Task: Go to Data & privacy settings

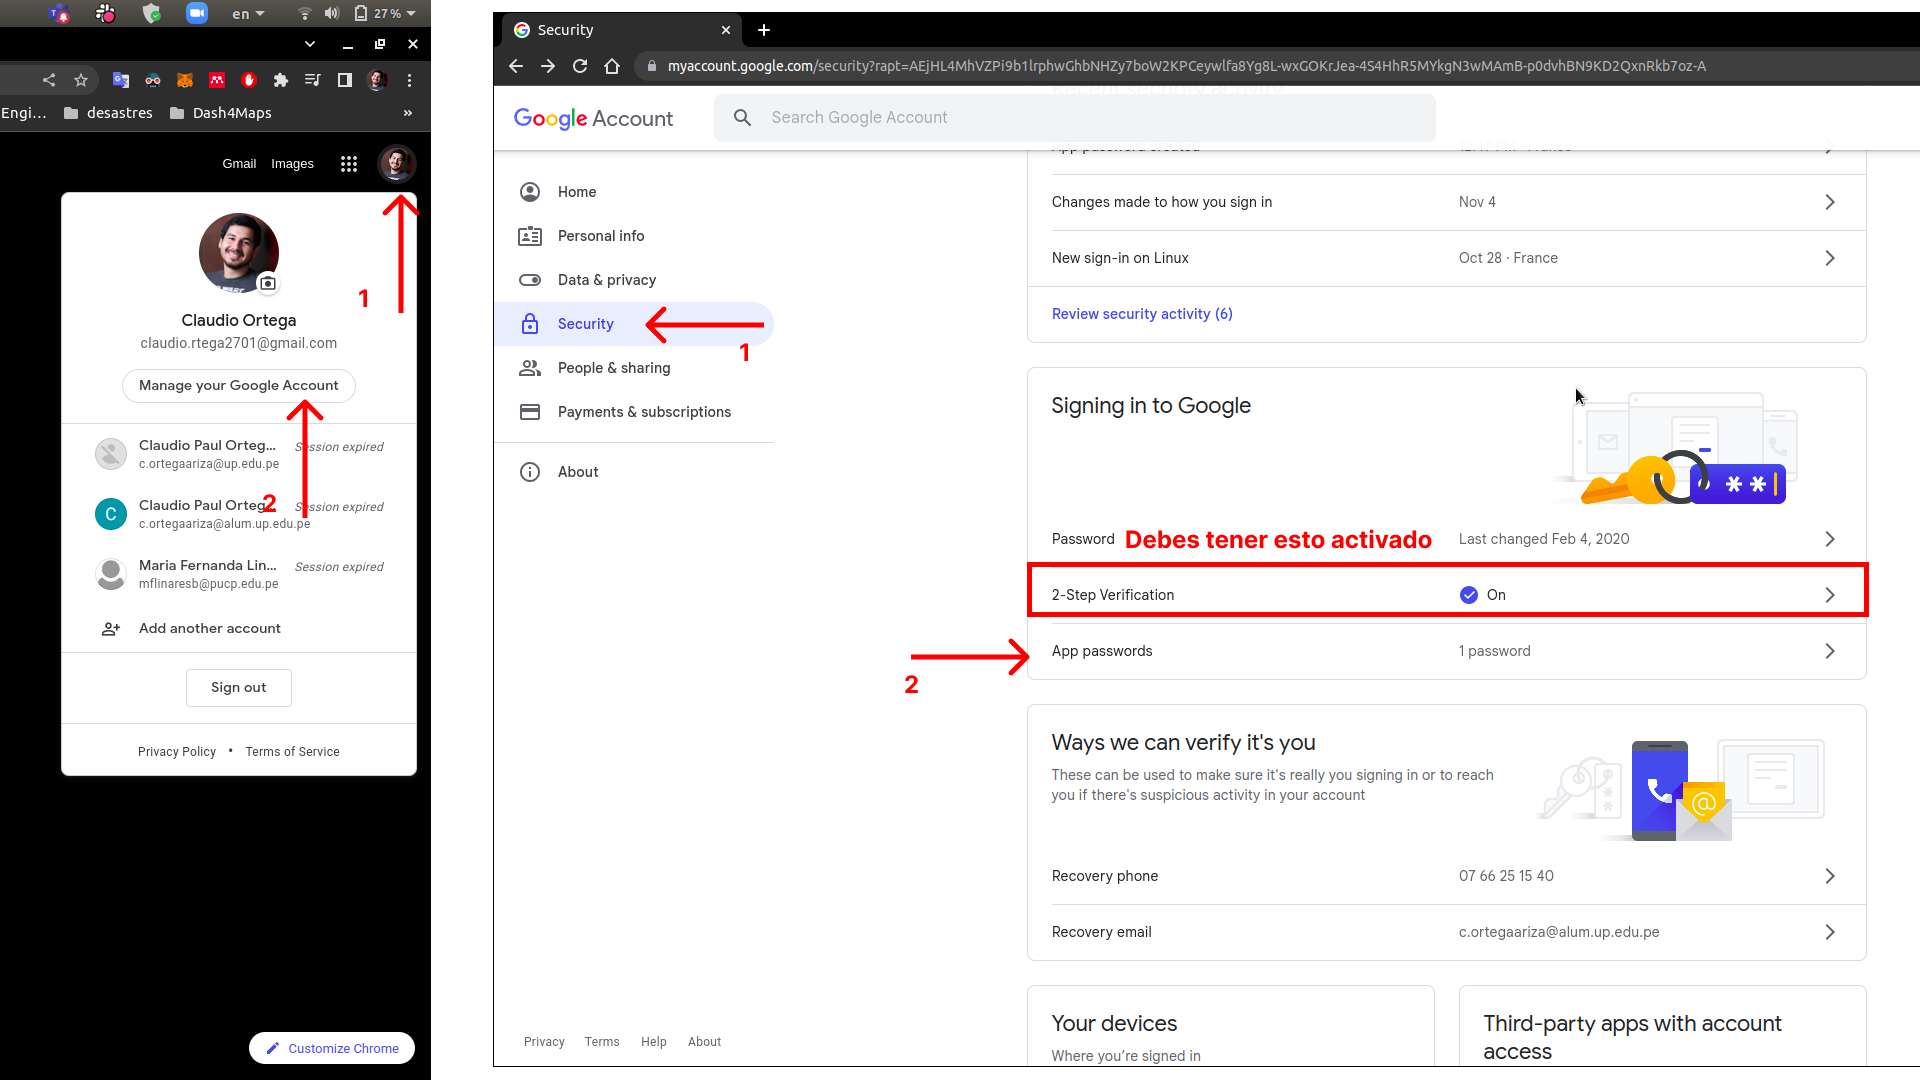Action: click(606, 279)
